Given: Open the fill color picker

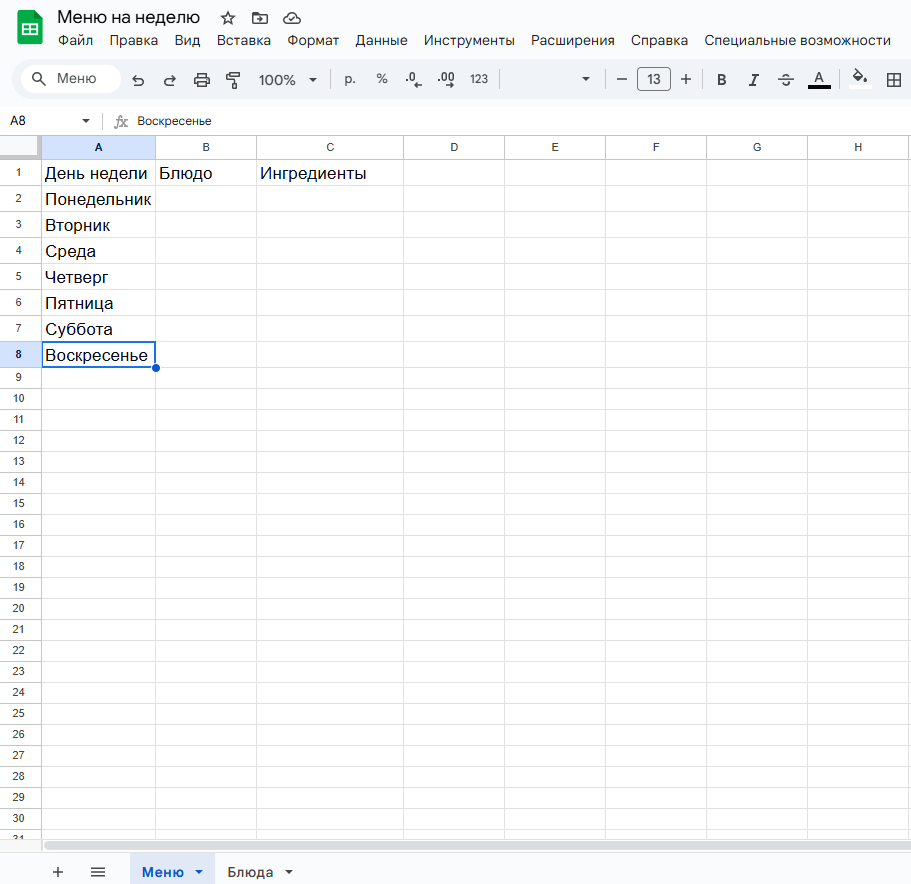Looking at the screenshot, I should [860, 78].
